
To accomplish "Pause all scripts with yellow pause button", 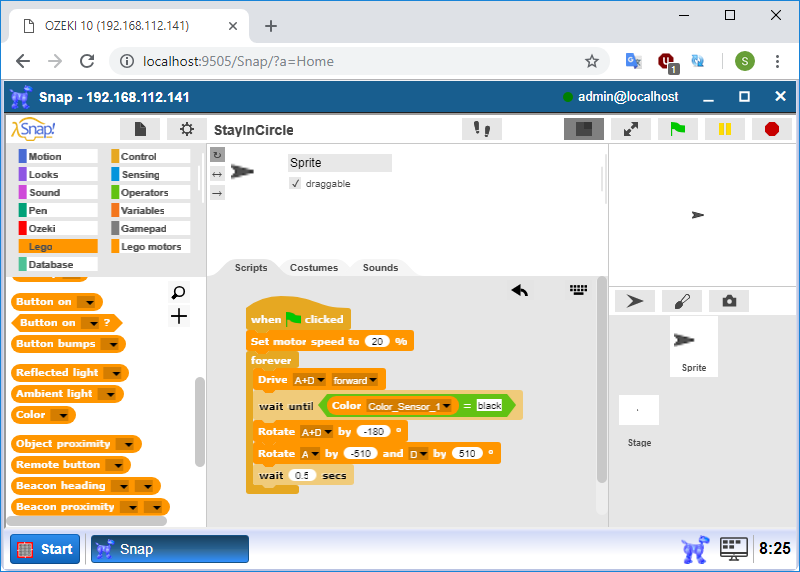I will 724,129.
